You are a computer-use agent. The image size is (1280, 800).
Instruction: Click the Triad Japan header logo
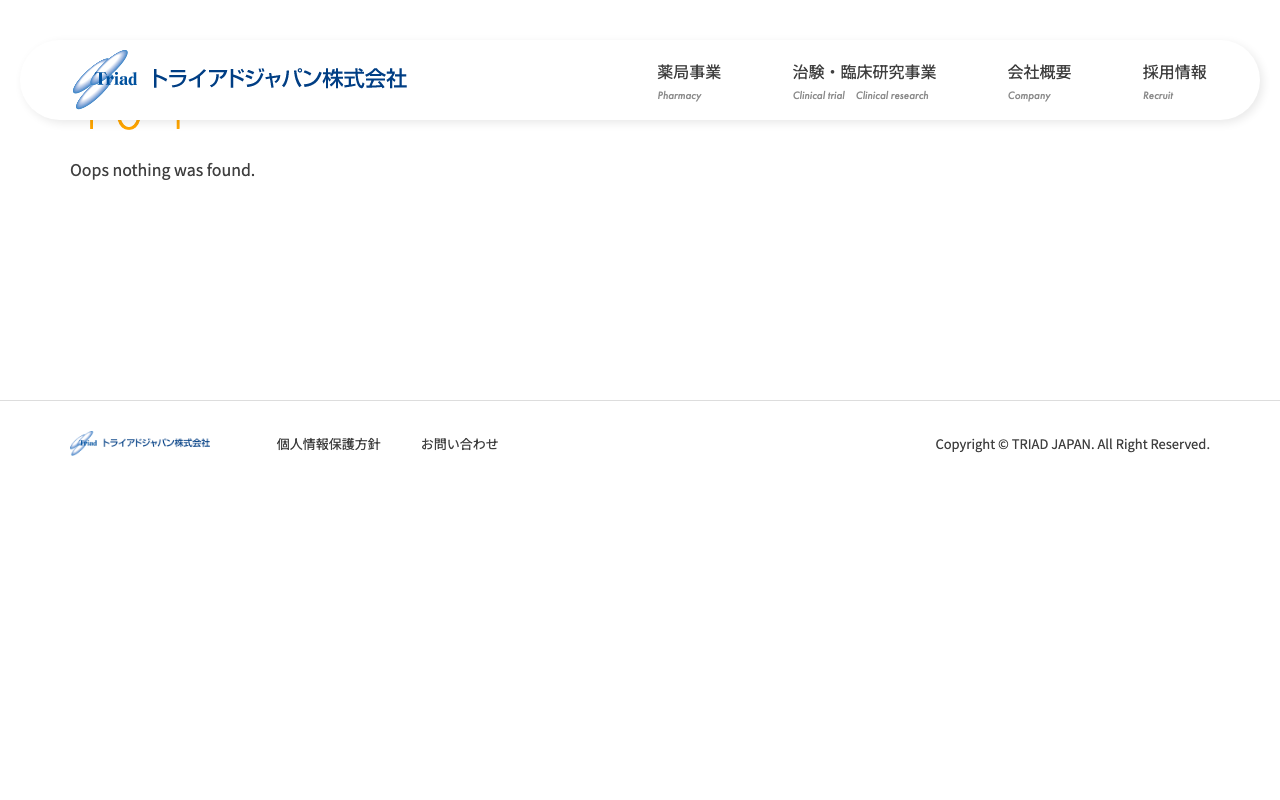coord(240,79)
